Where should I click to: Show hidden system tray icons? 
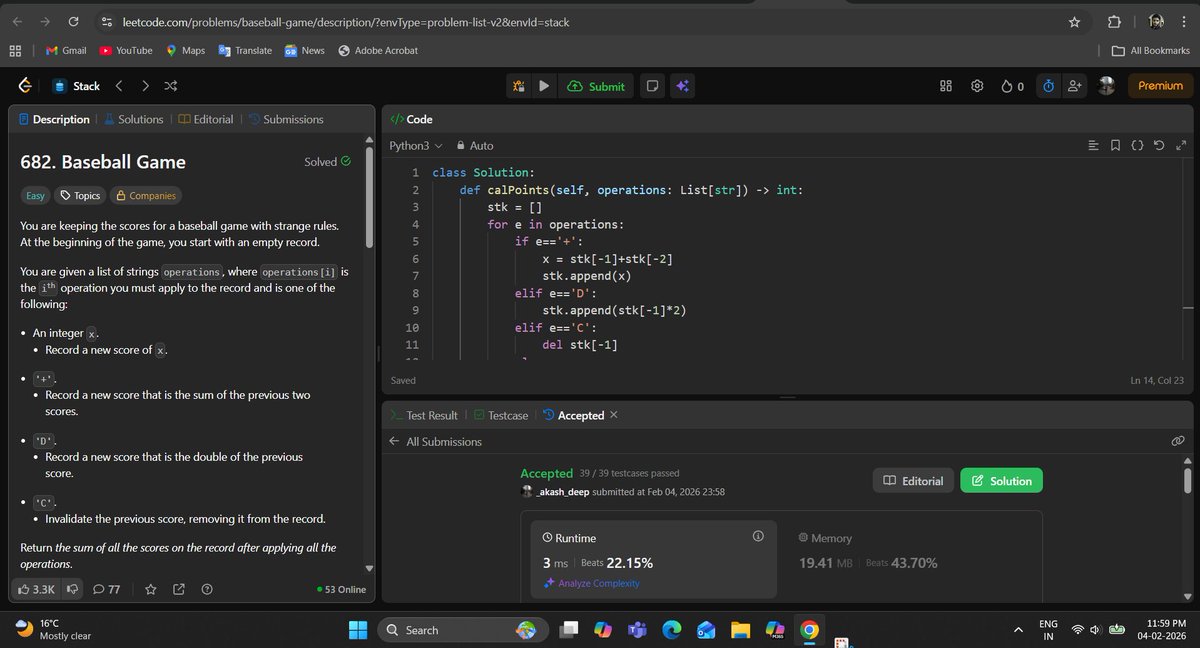pyautogui.click(x=1019, y=629)
